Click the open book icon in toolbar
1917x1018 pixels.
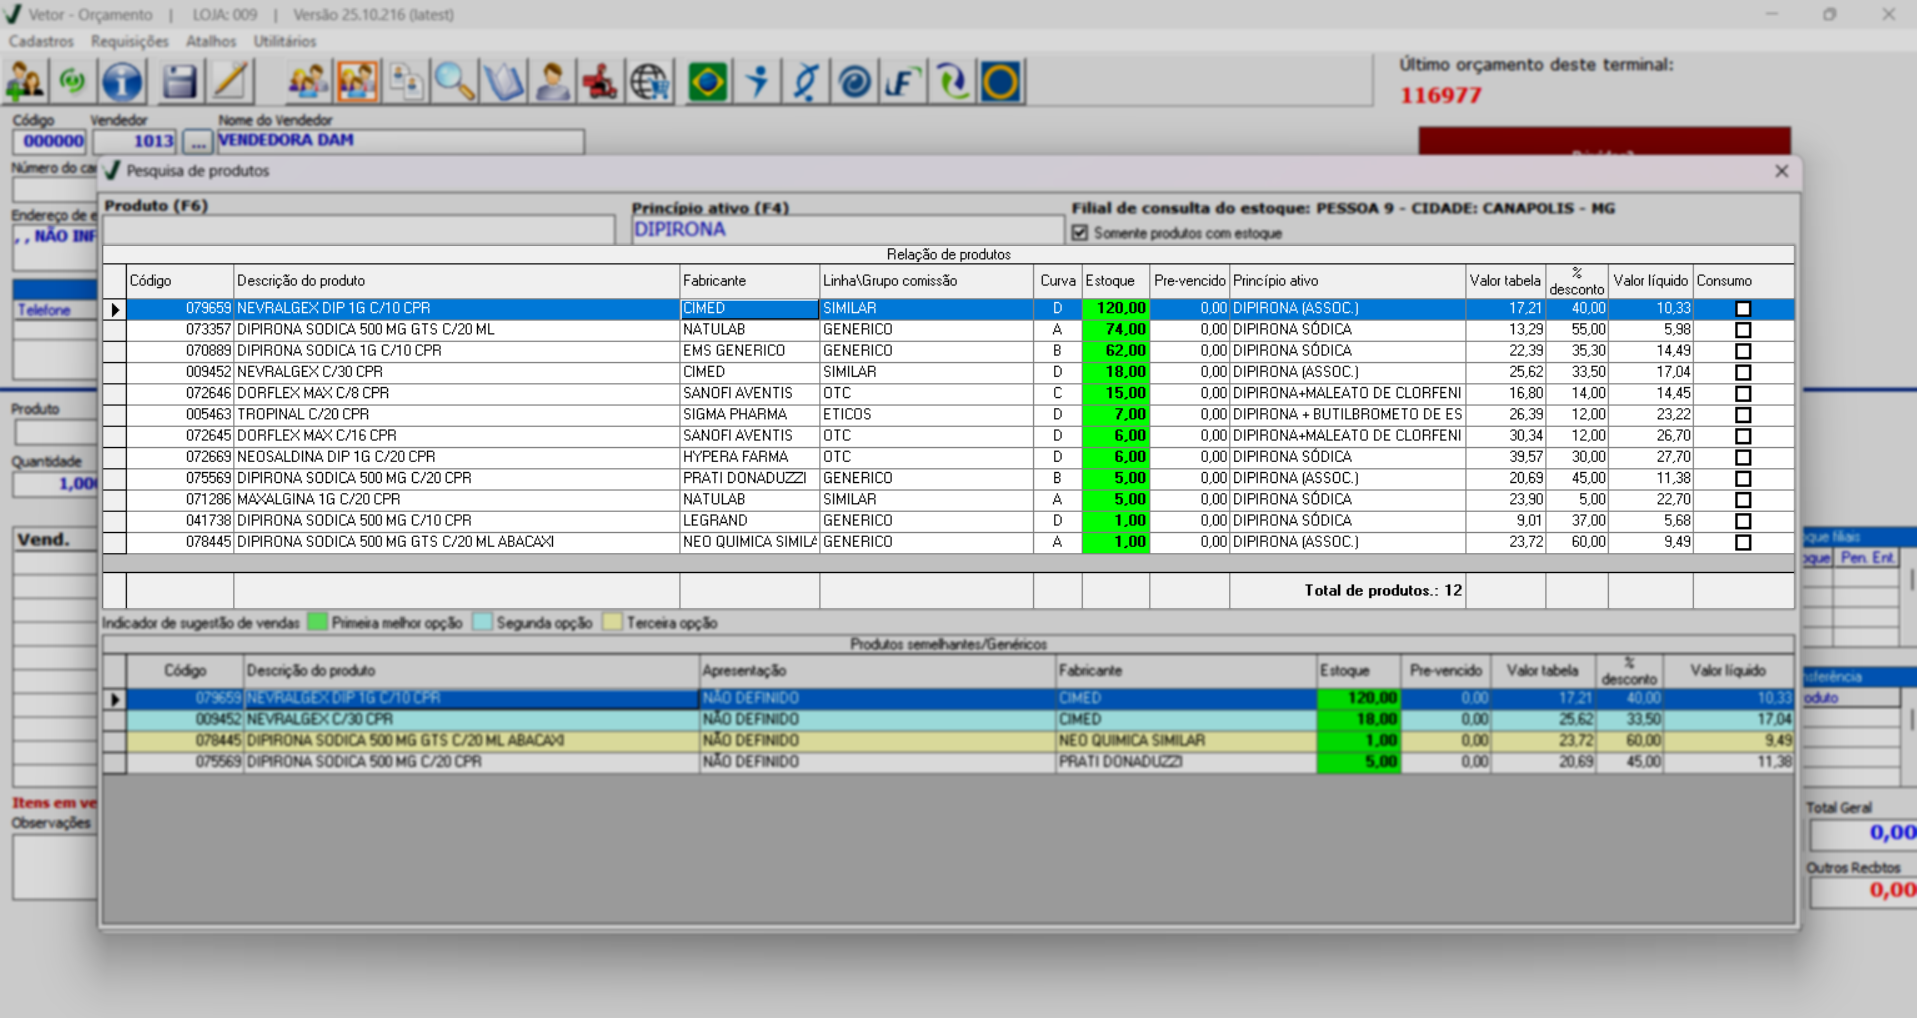point(503,82)
